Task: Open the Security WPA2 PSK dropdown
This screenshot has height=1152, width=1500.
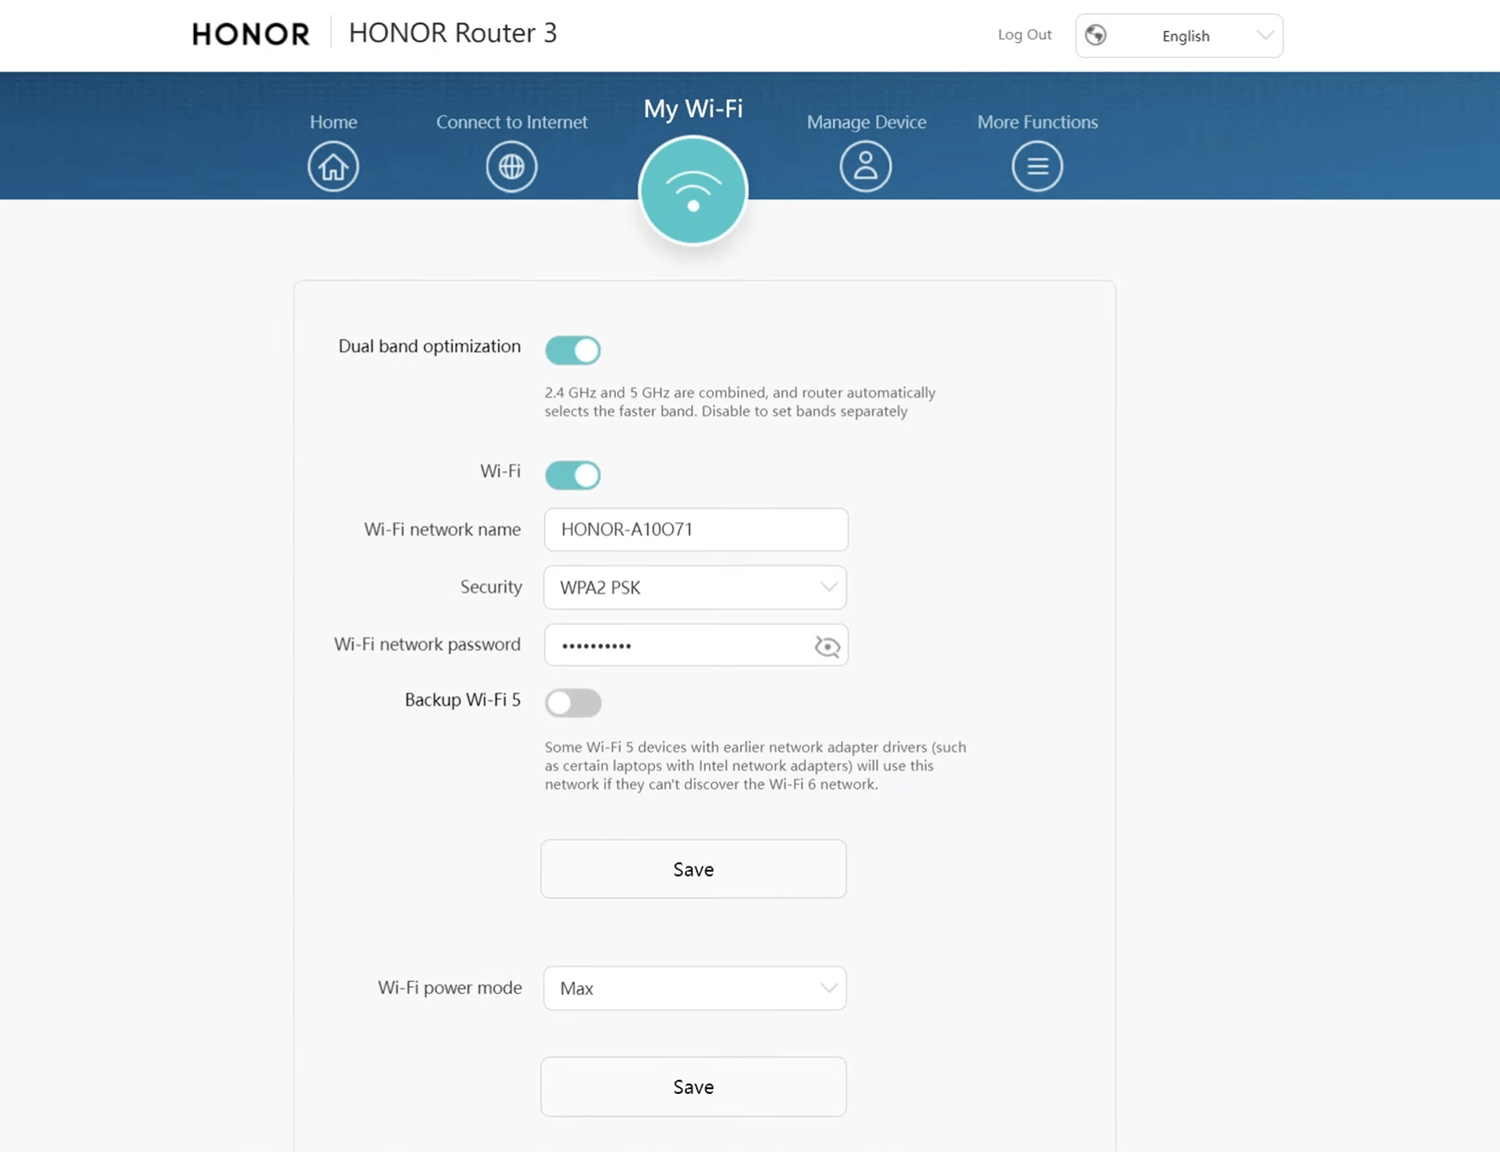Action: pyautogui.click(x=695, y=588)
